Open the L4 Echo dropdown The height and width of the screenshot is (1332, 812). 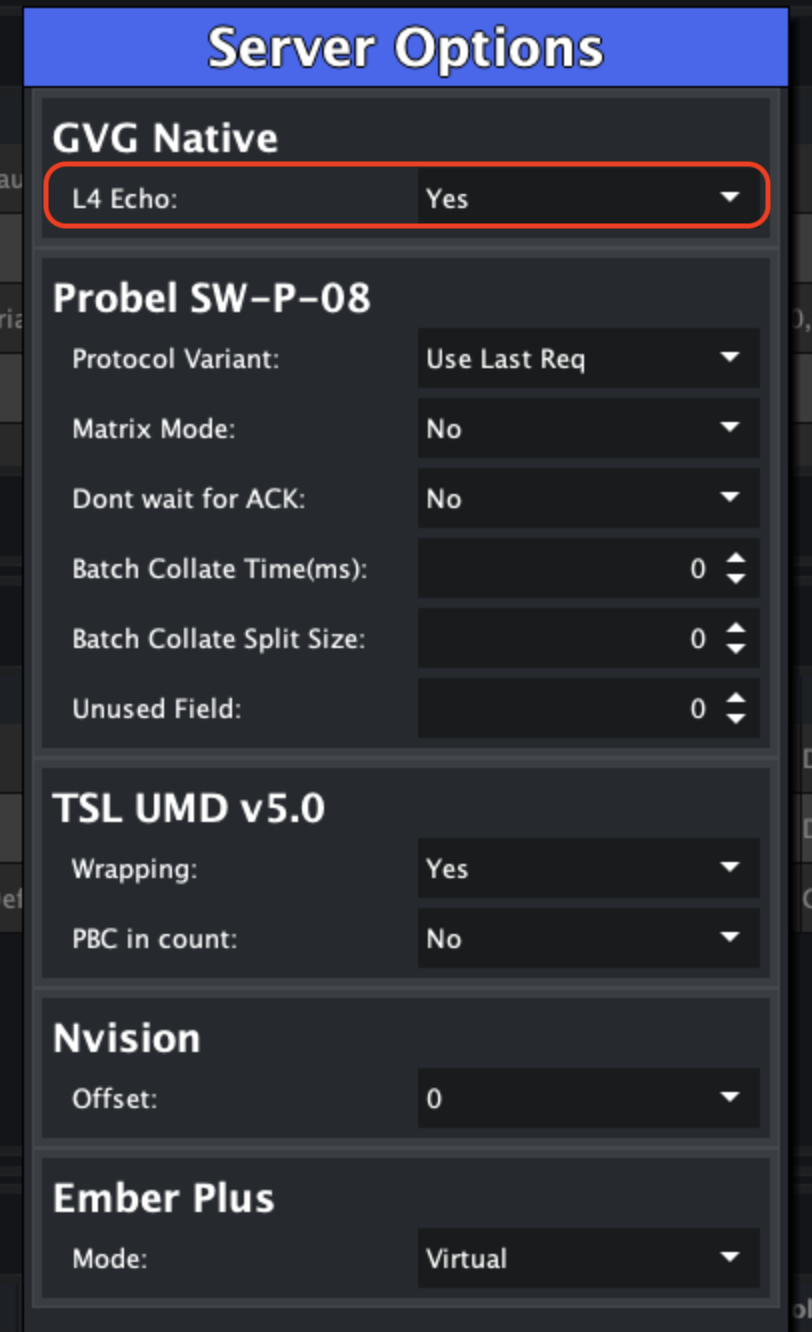pos(590,198)
